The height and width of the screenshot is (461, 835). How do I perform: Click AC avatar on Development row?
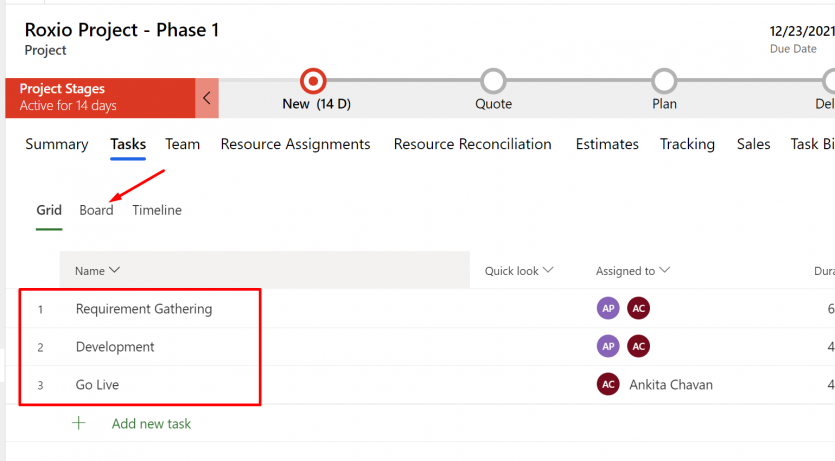638,346
